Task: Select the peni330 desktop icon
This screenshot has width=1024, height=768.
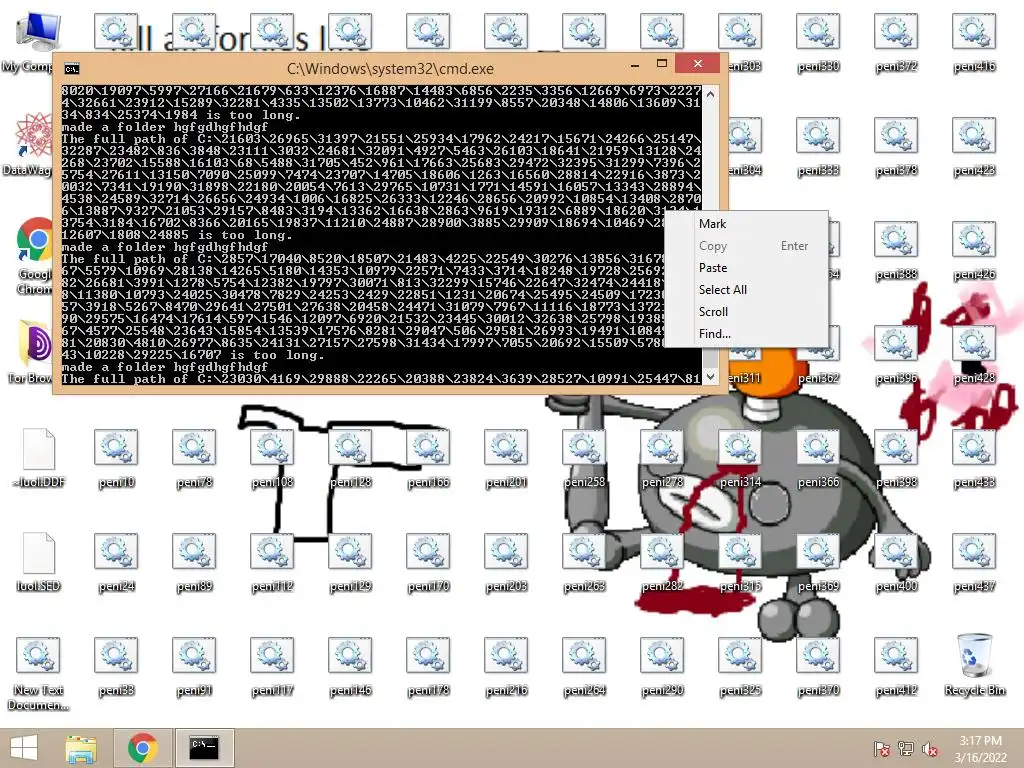Action: (818, 42)
